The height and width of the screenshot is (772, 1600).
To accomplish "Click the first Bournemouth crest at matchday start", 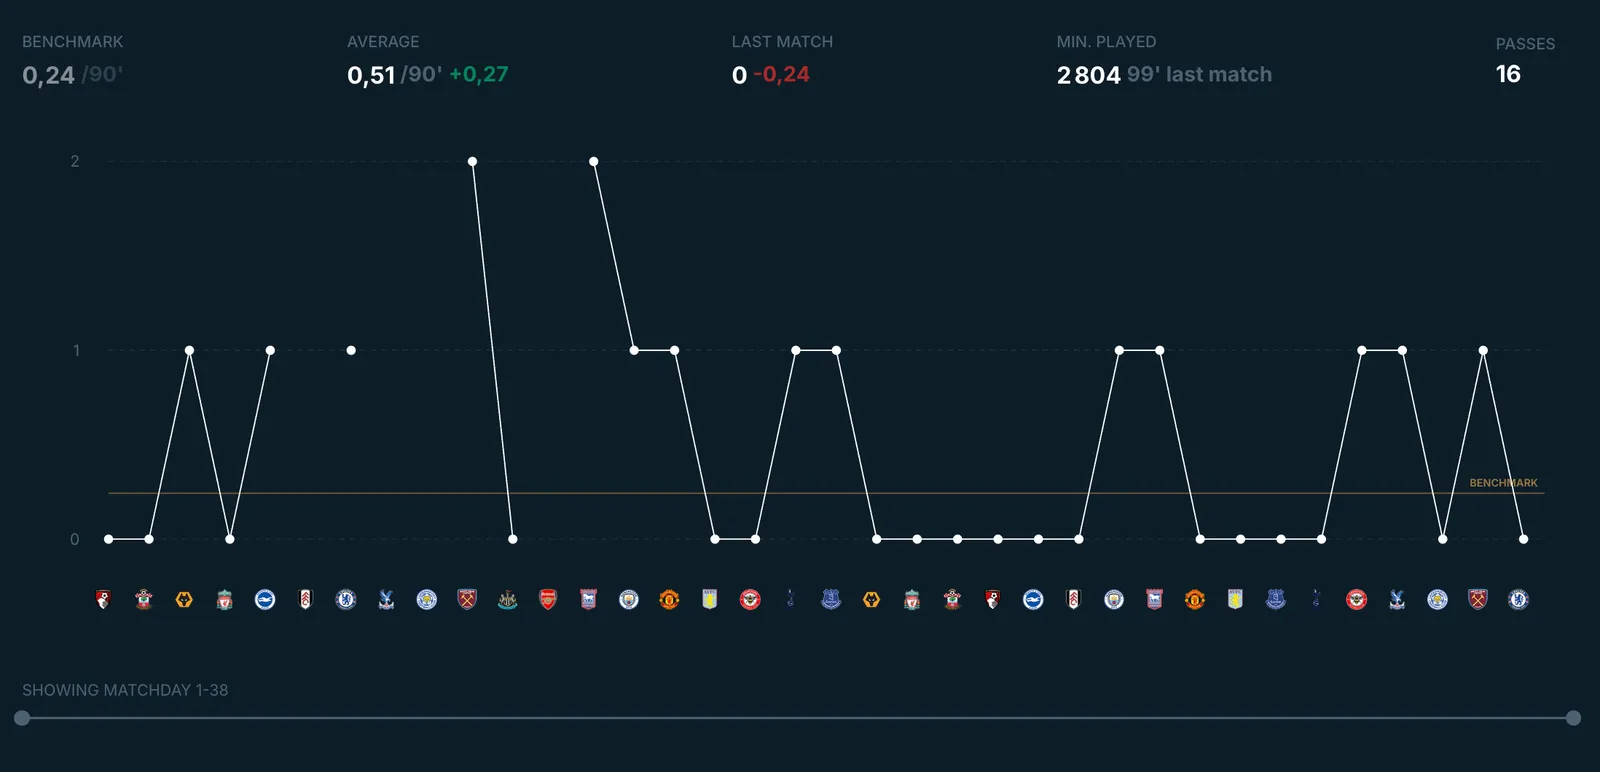I will [x=104, y=599].
